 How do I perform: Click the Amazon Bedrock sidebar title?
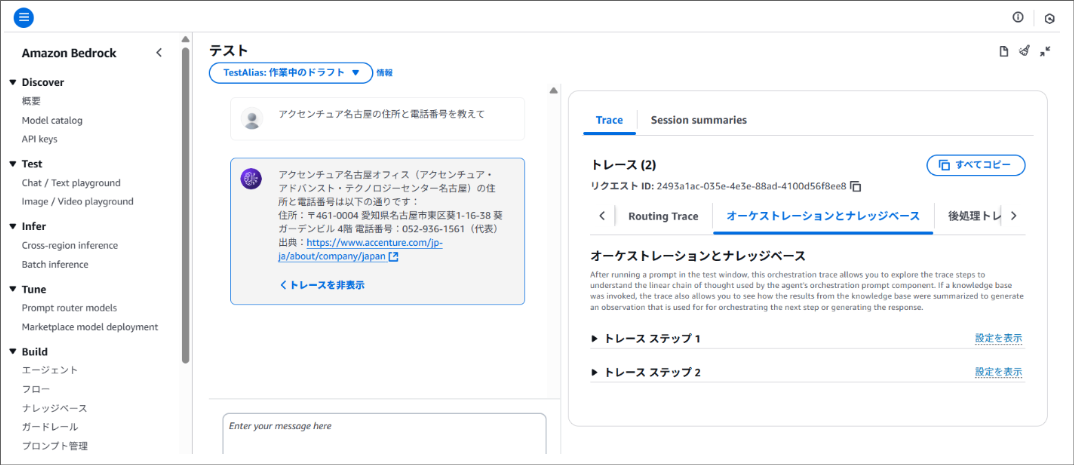(69, 53)
